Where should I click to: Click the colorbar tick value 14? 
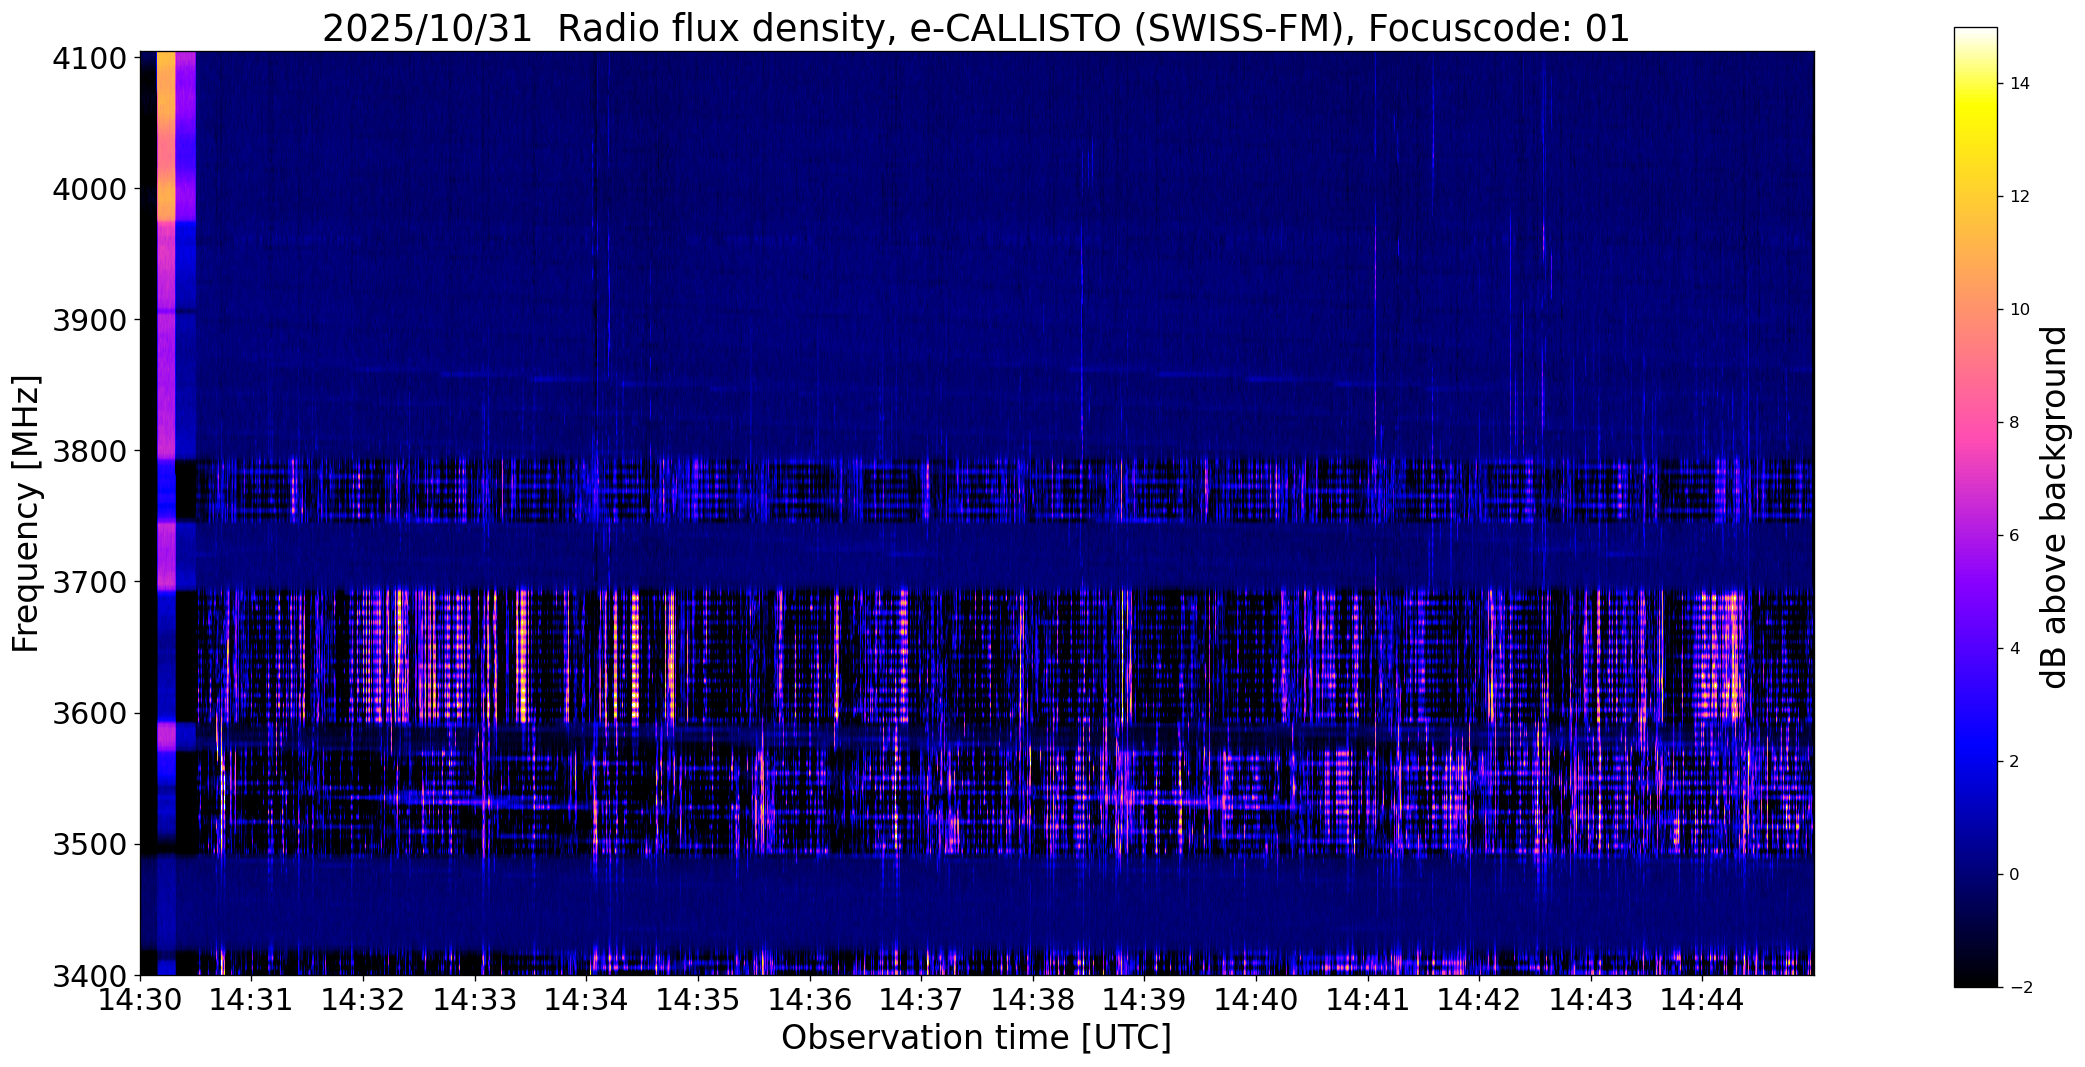pos(2020,84)
